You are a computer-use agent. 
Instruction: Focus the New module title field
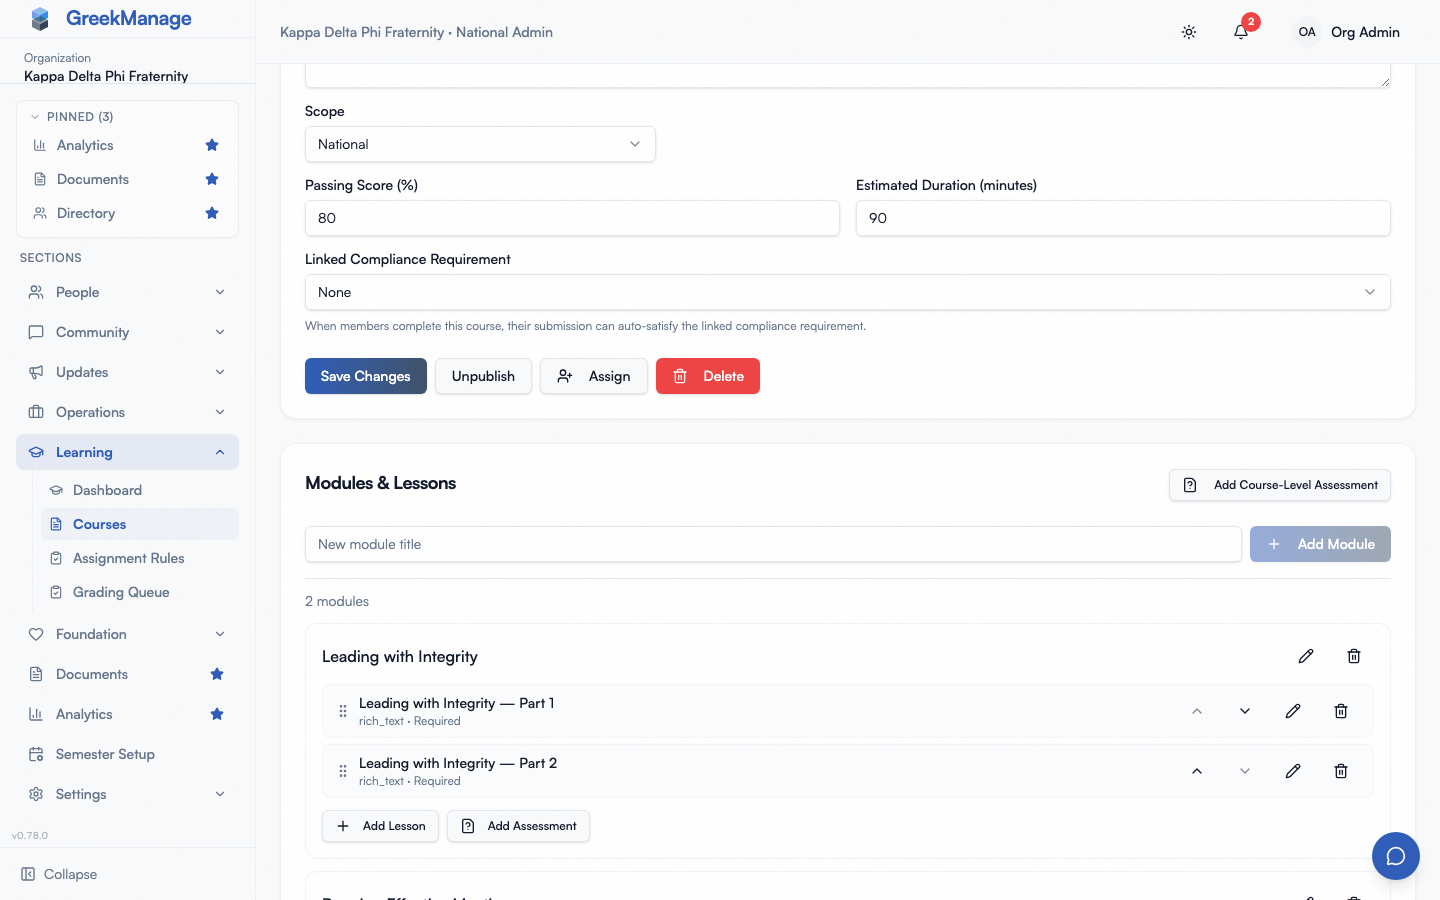click(773, 544)
